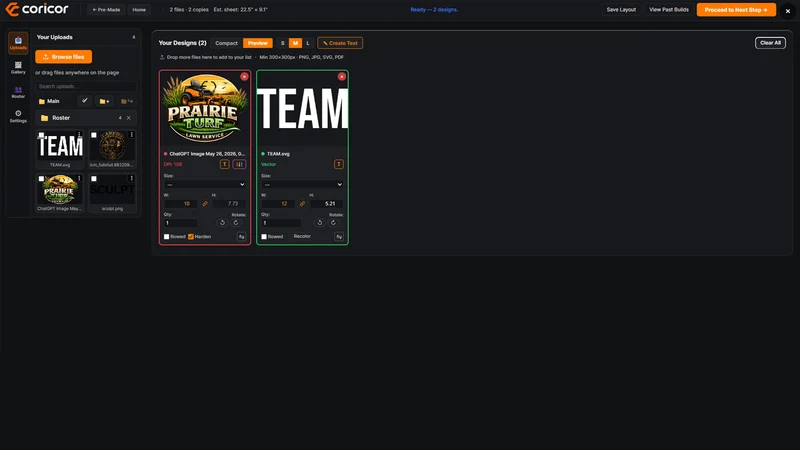The width and height of the screenshot is (800, 450).
Task: Click Save Layout
Action: click(621, 10)
